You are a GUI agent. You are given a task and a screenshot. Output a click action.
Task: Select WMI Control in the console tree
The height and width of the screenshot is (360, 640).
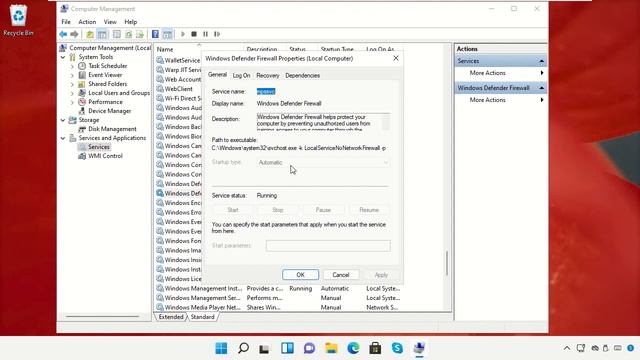(105, 156)
